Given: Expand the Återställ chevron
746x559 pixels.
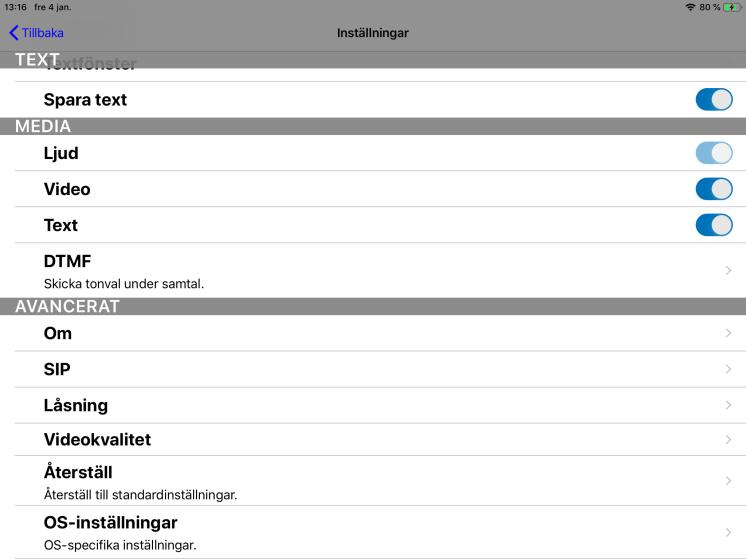Looking at the screenshot, I should [x=728, y=481].
